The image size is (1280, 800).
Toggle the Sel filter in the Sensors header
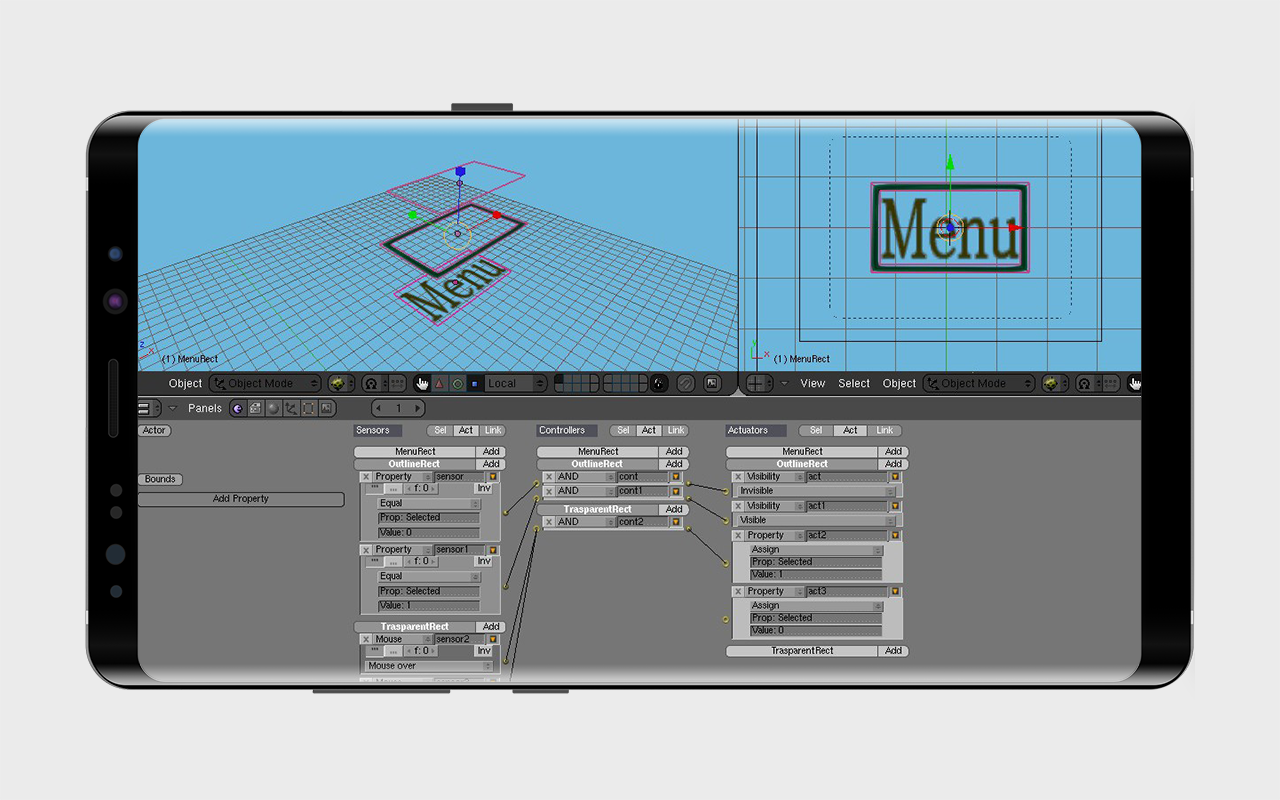tap(440, 430)
